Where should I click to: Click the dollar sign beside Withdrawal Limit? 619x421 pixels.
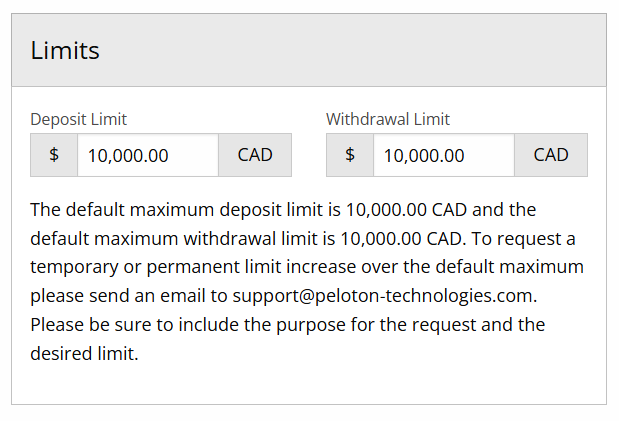[x=350, y=156]
